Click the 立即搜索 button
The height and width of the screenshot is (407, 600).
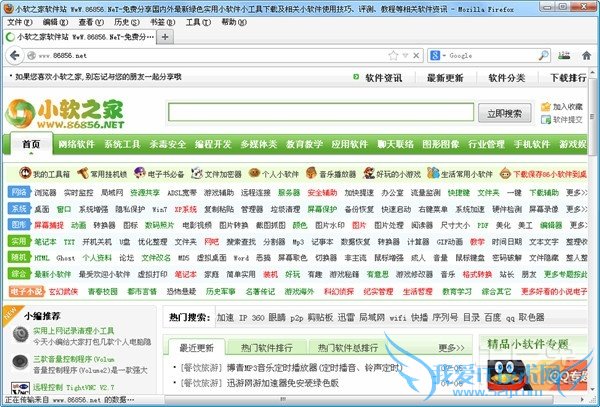(504, 113)
